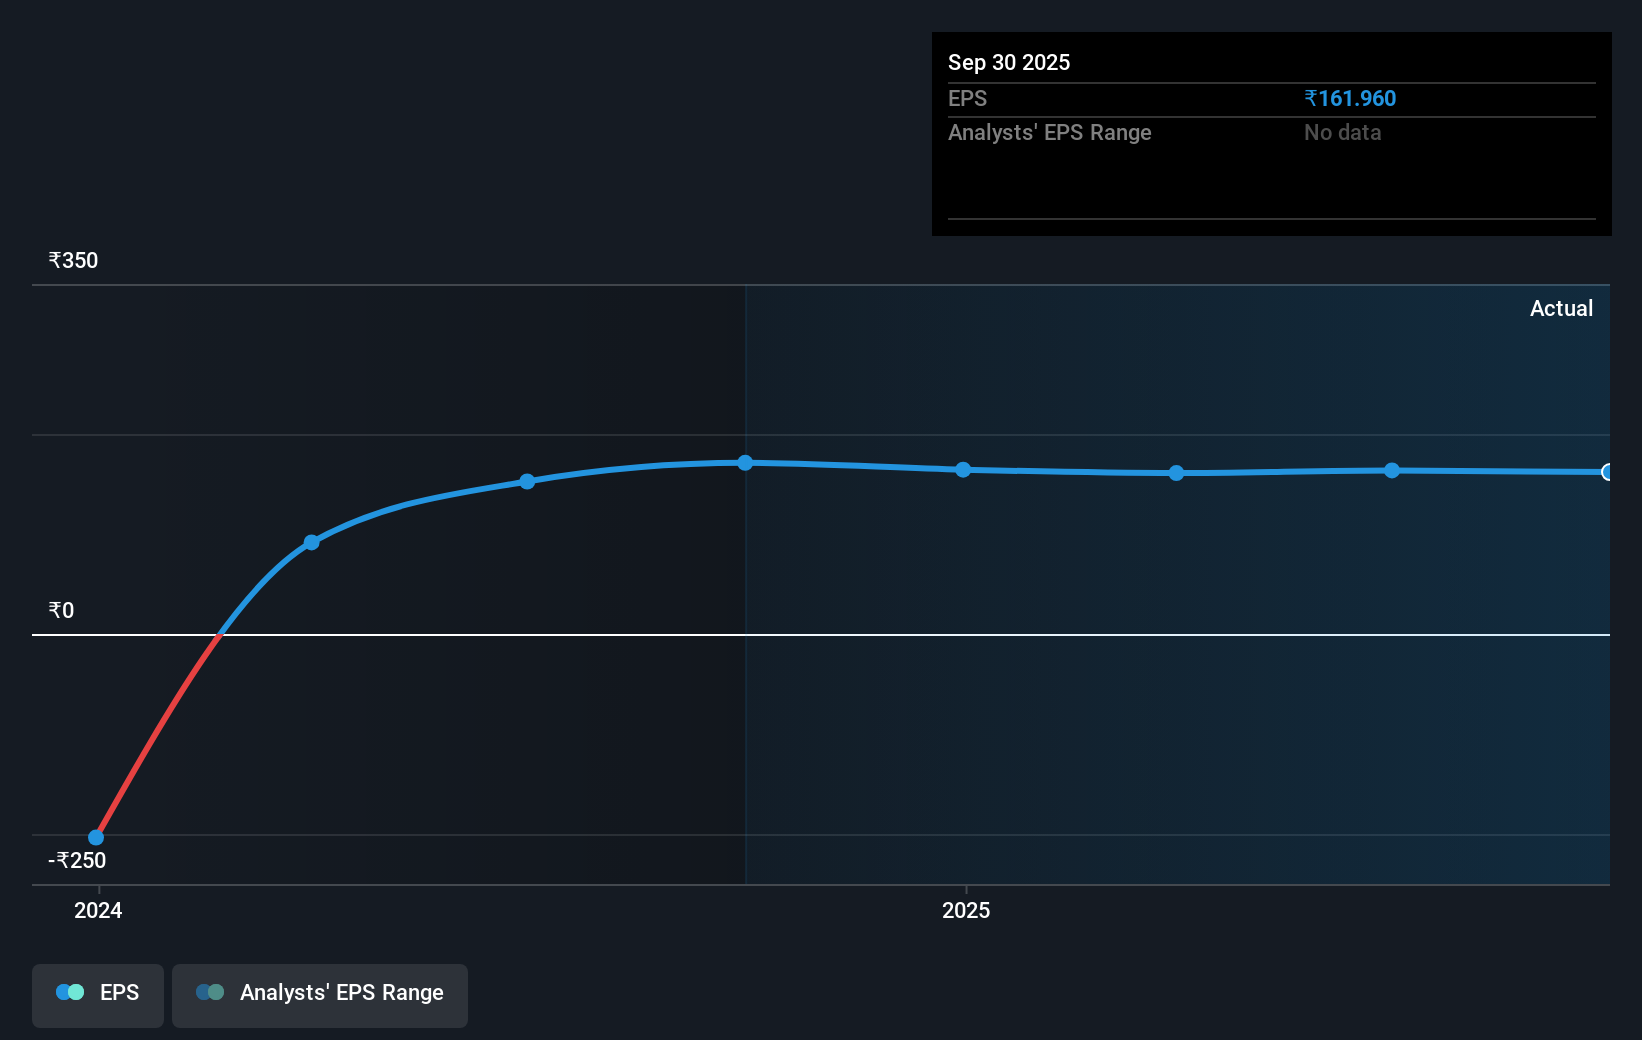Click the Actual region label
The width and height of the screenshot is (1642, 1040).
(x=1561, y=308)
